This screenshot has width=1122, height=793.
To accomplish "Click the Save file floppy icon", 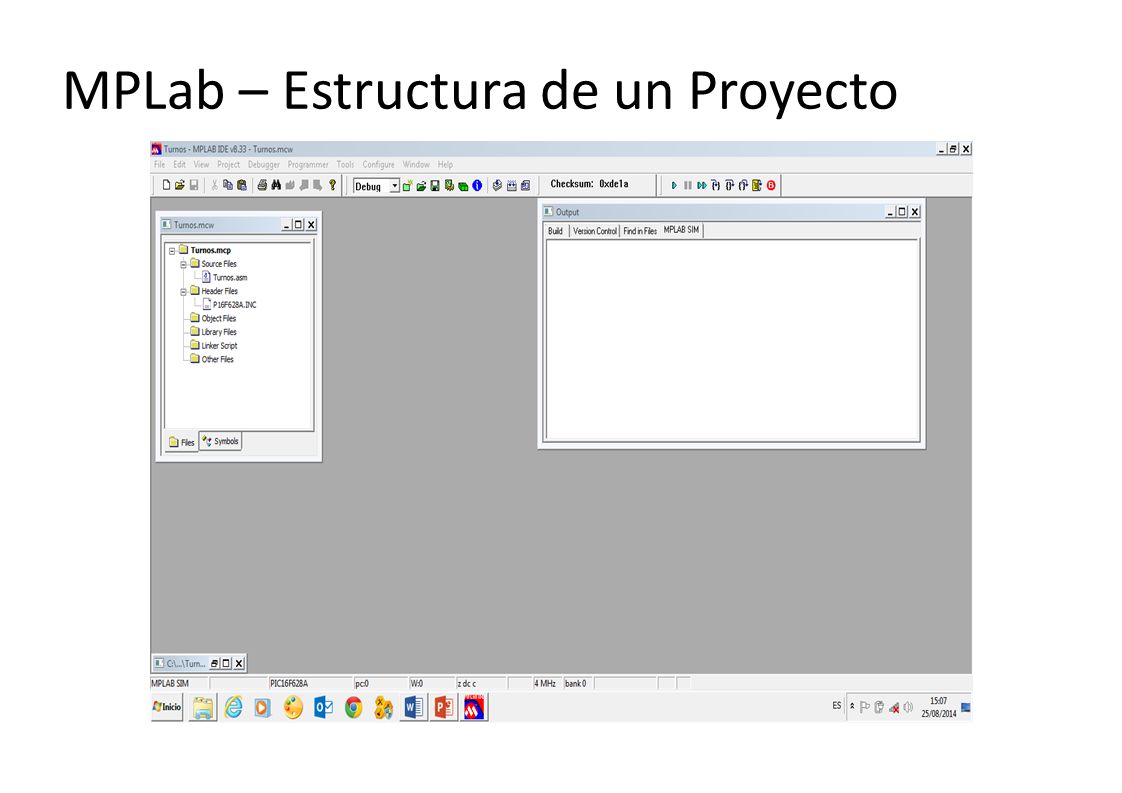I will tap(193, 185).
